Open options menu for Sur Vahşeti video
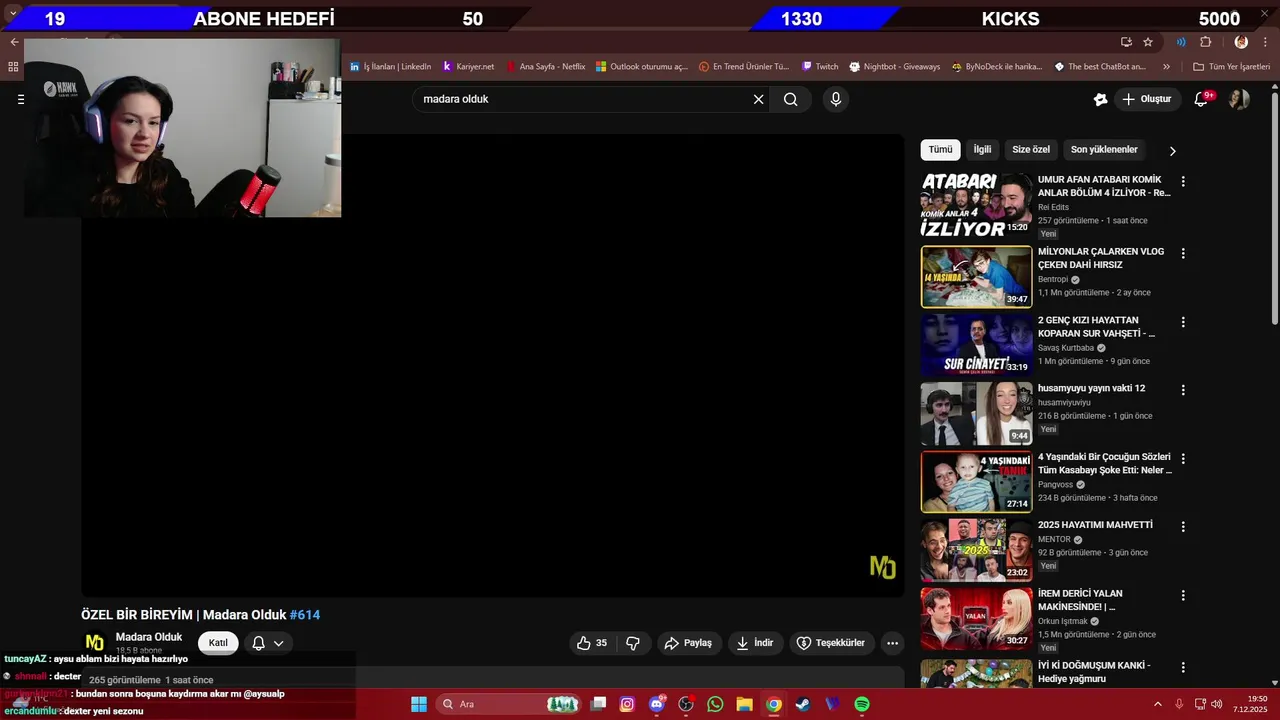The image size is (1280, 720). coord(1183,322)
